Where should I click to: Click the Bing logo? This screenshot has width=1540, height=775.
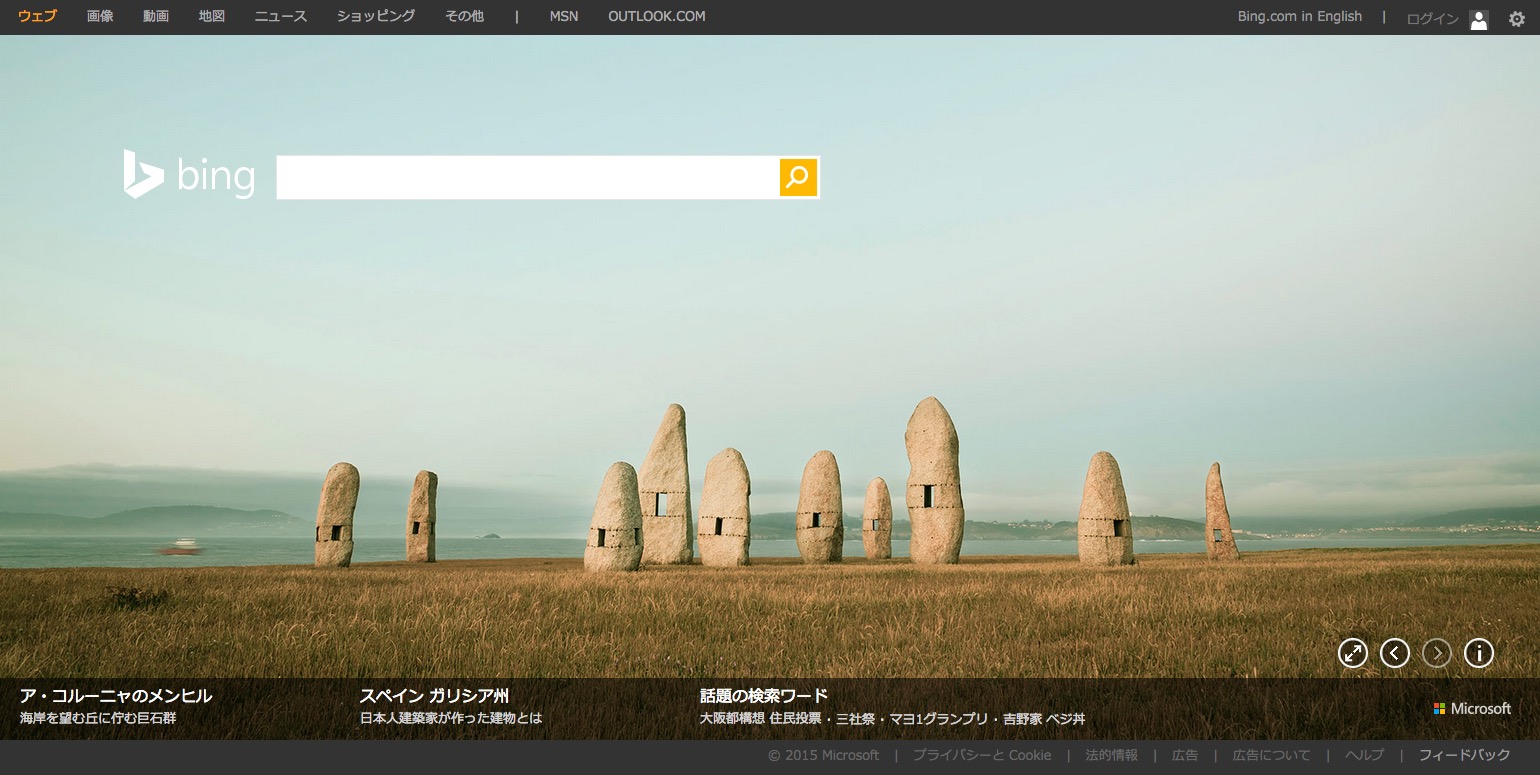click(190, 176)
